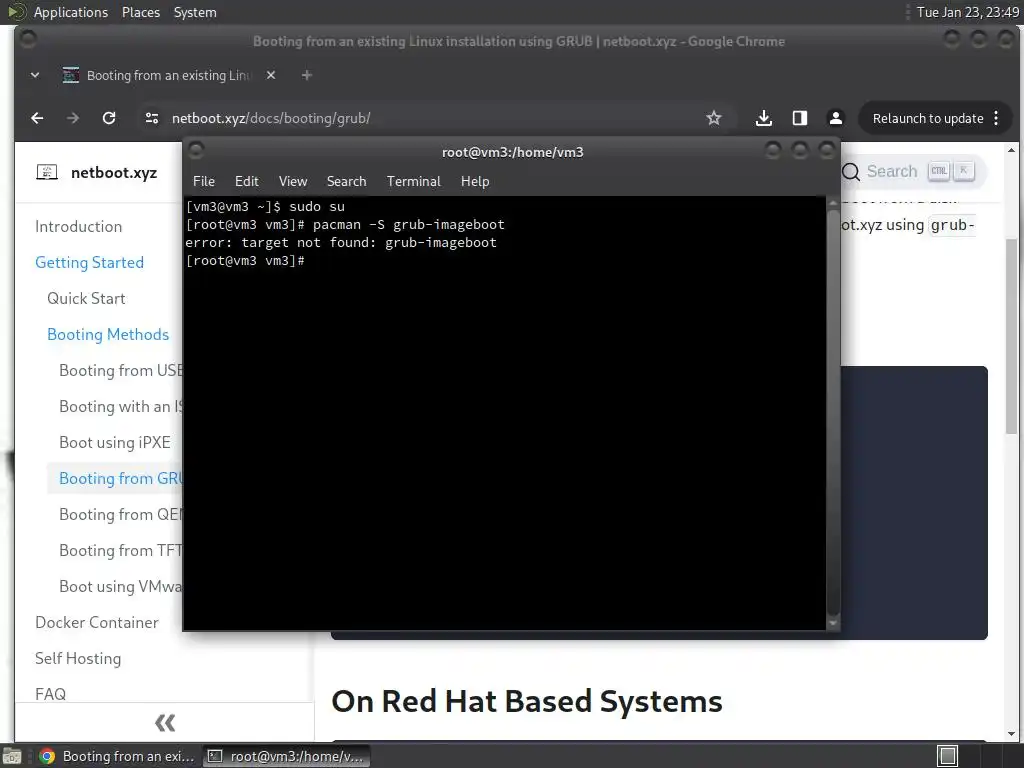
Task: Open Booting from TFTP page
Action: (x=121, y=550)
